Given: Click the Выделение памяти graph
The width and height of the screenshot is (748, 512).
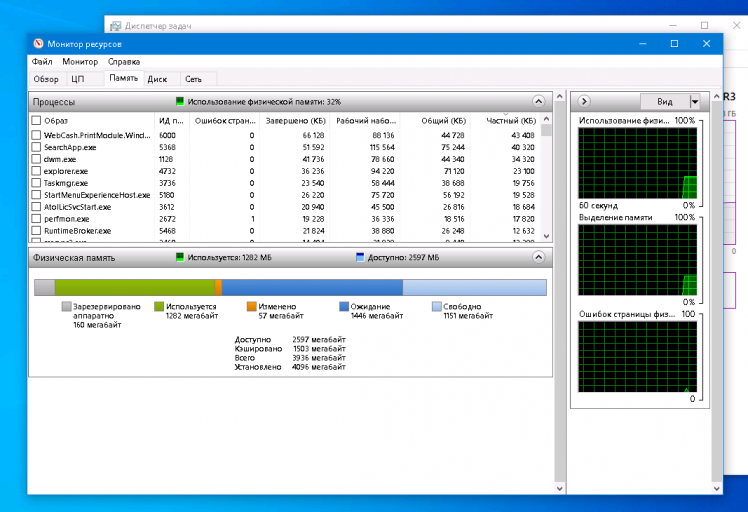Looking at the screenshot, I should pos(637,260).
